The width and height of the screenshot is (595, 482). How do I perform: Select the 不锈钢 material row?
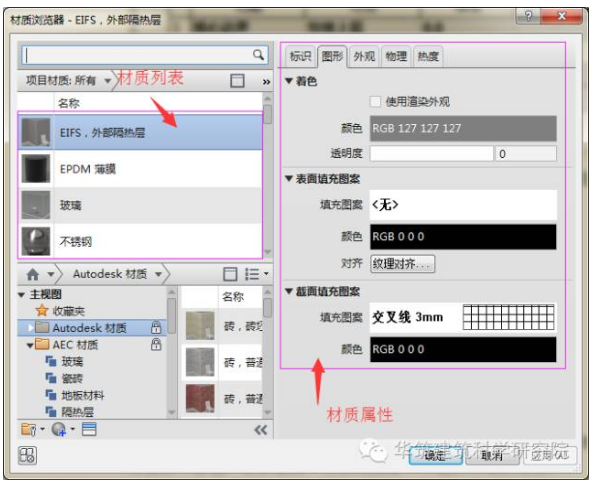click(x=140, y=241)
